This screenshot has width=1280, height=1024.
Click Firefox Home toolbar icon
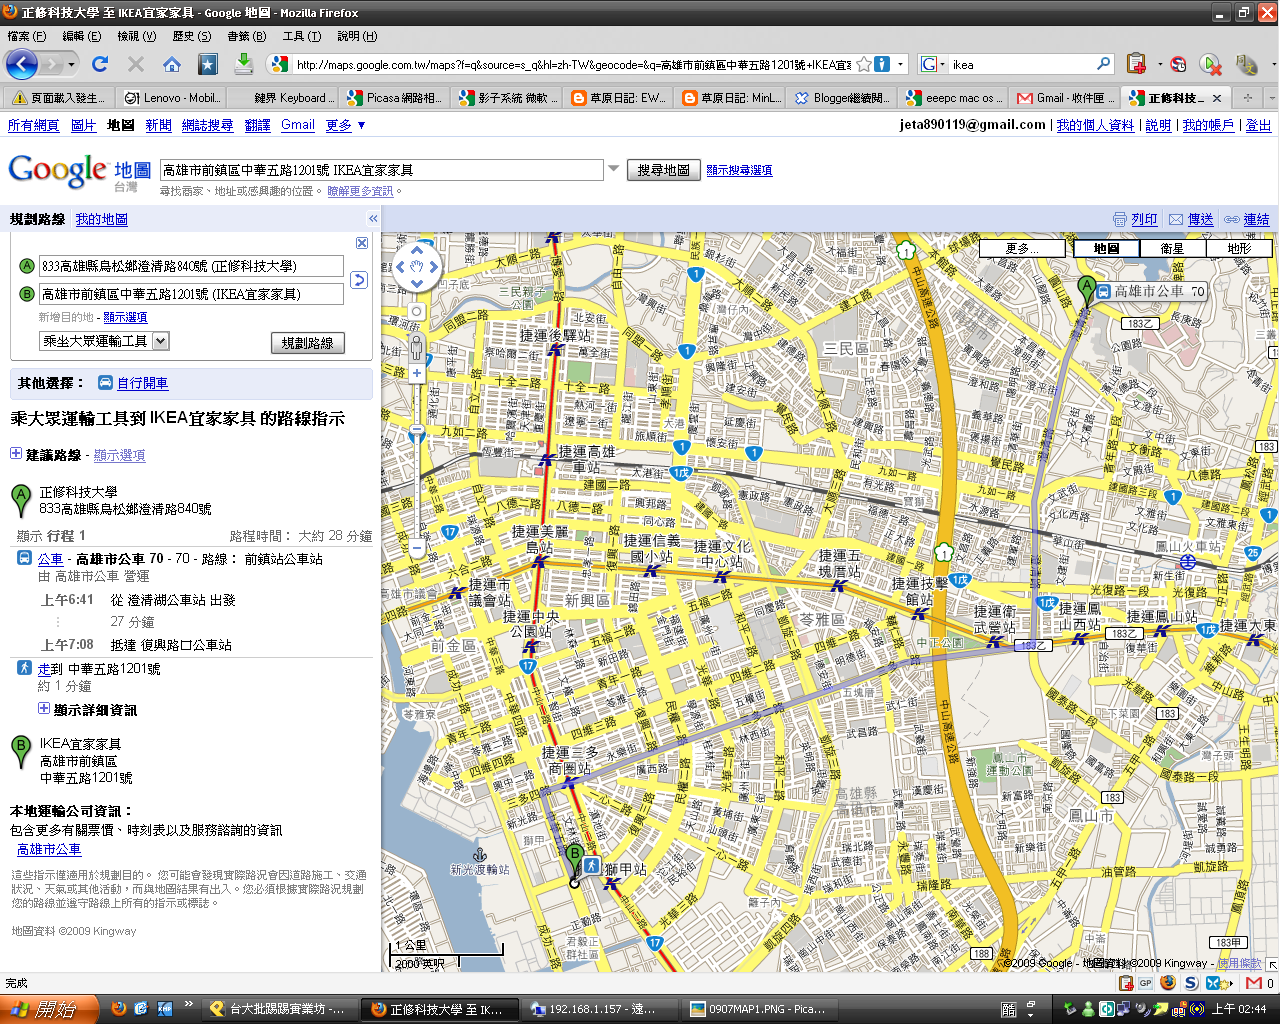coord(172,64)
